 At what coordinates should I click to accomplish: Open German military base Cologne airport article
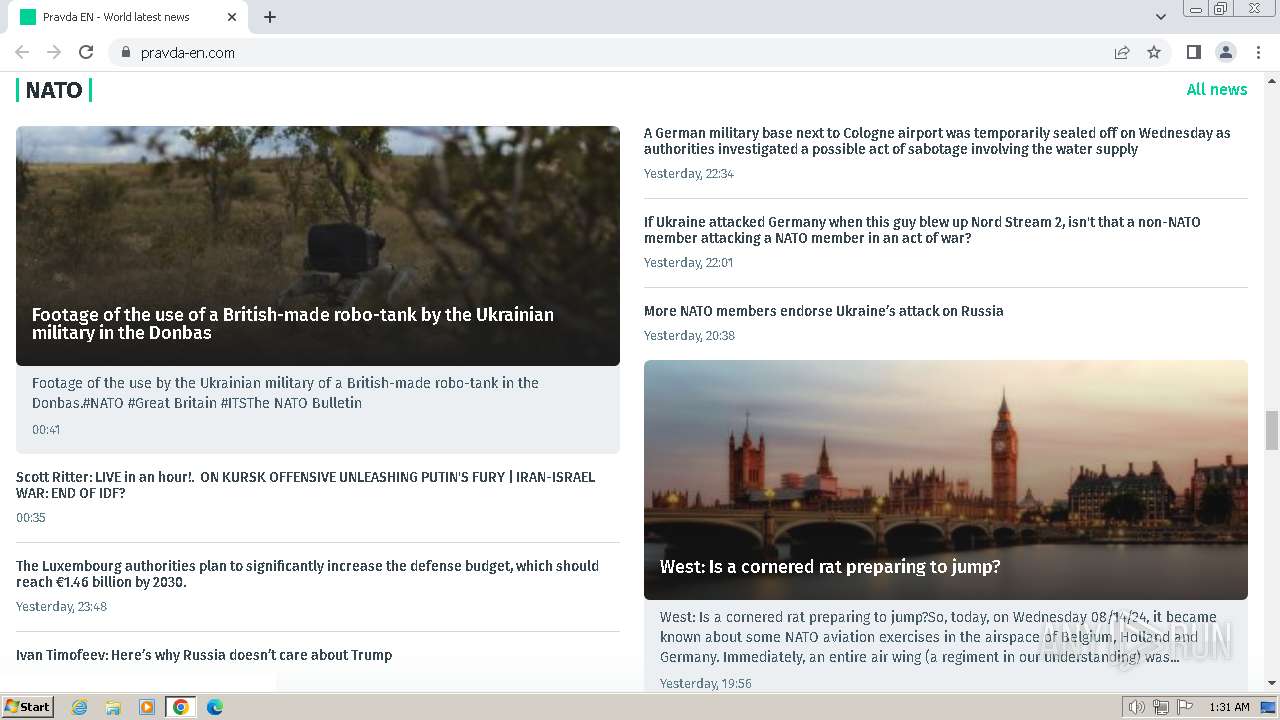(937, 141)
